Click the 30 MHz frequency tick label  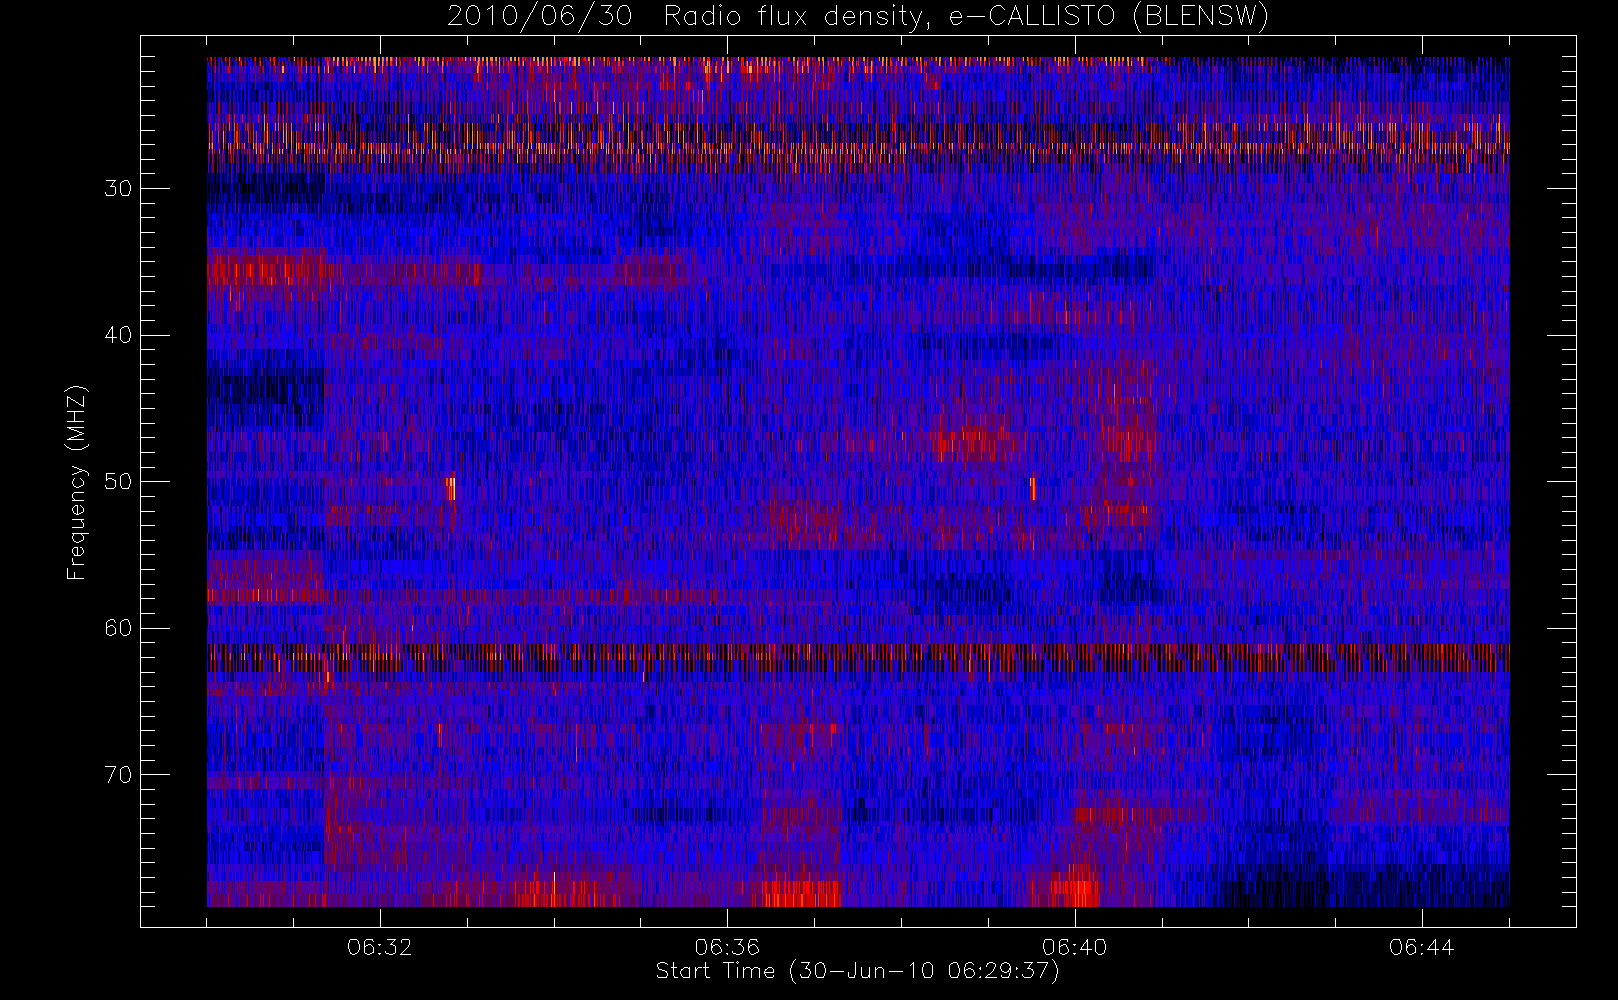pos(118,189)
